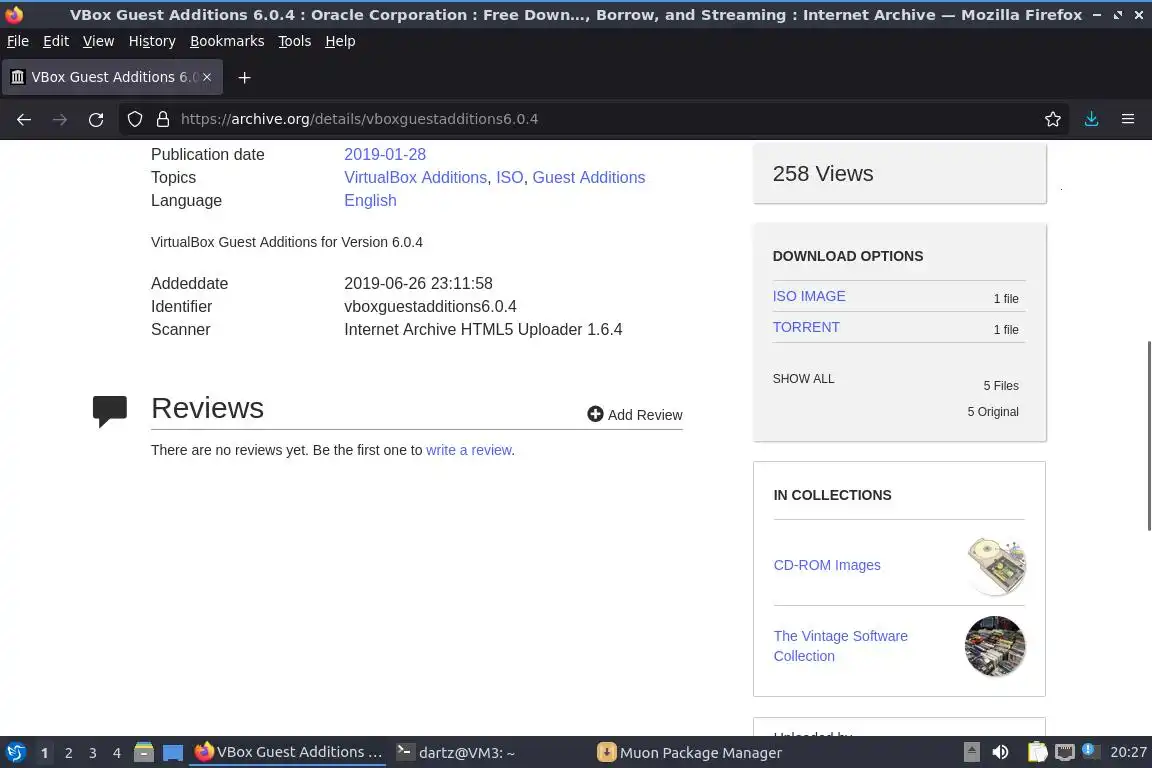
Task: Open file manager from the taskbar
Action: (x=144, y=753)
